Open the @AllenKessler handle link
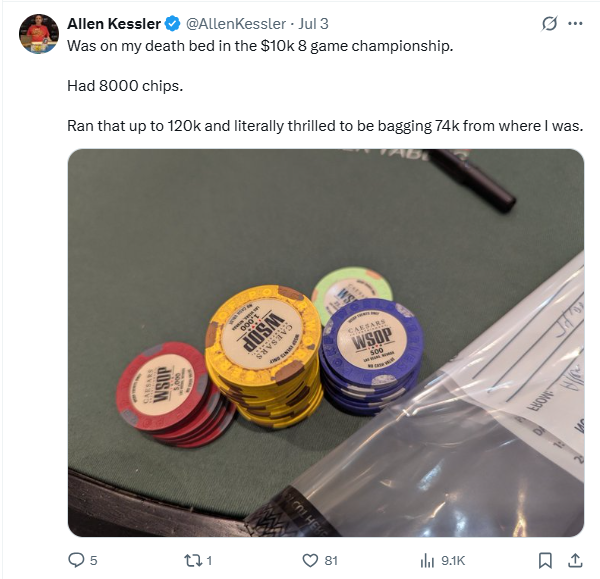600x579 pixels. [236, 24]
